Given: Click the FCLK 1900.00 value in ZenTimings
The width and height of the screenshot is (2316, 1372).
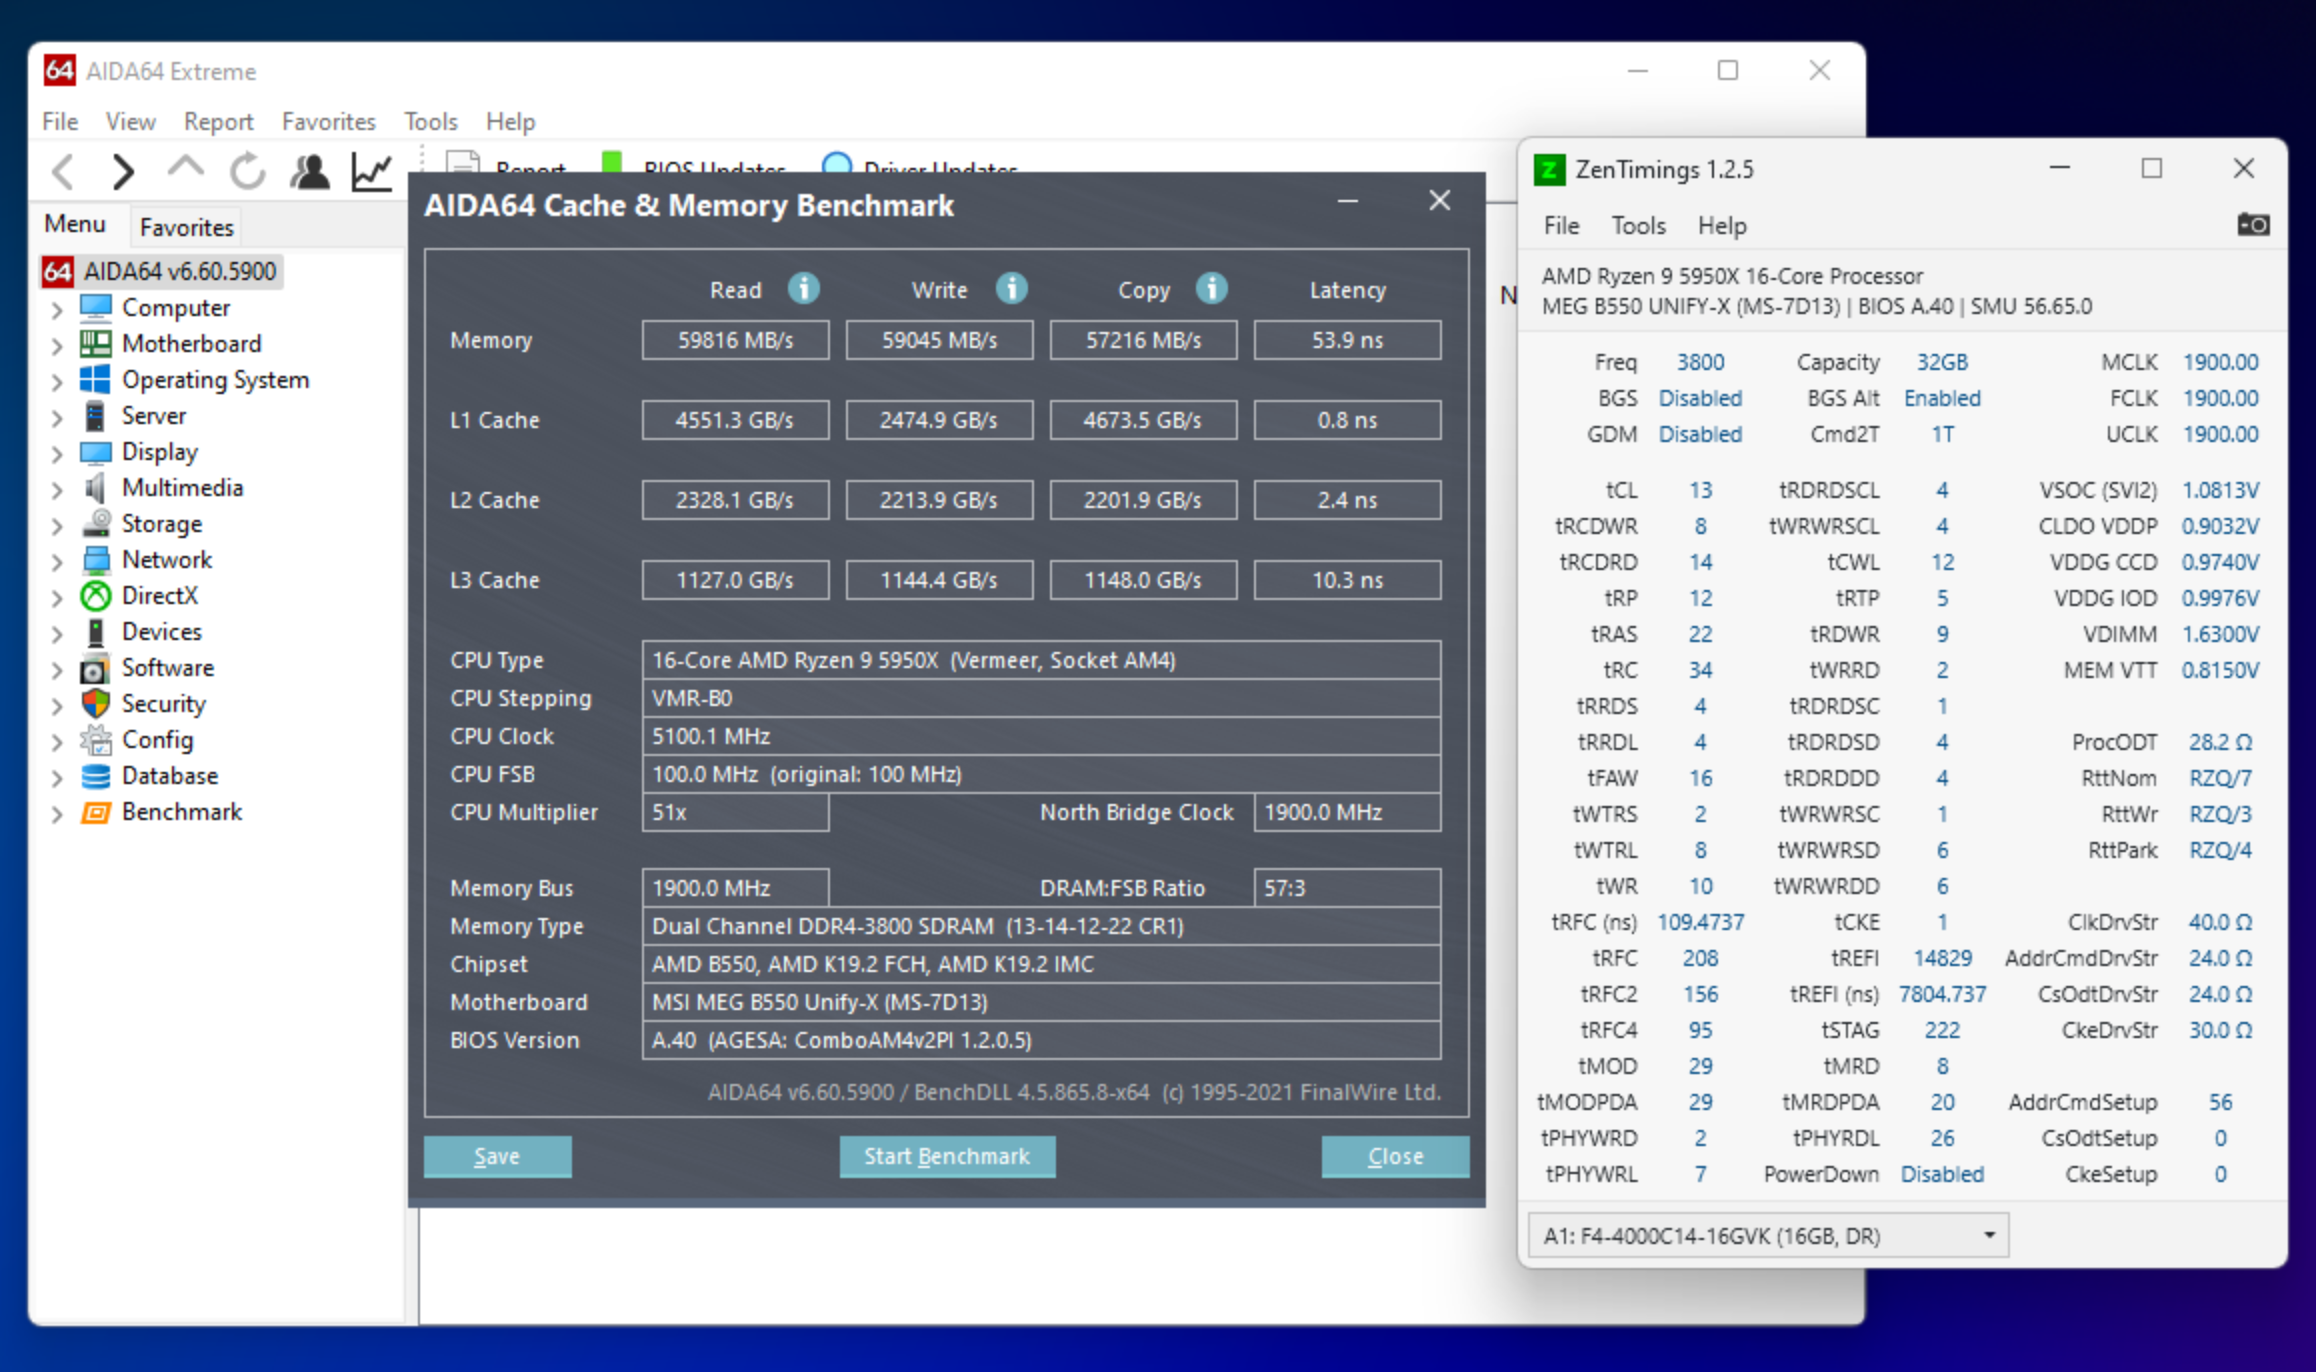Looking at the screenshot, I should [2220, 398].
